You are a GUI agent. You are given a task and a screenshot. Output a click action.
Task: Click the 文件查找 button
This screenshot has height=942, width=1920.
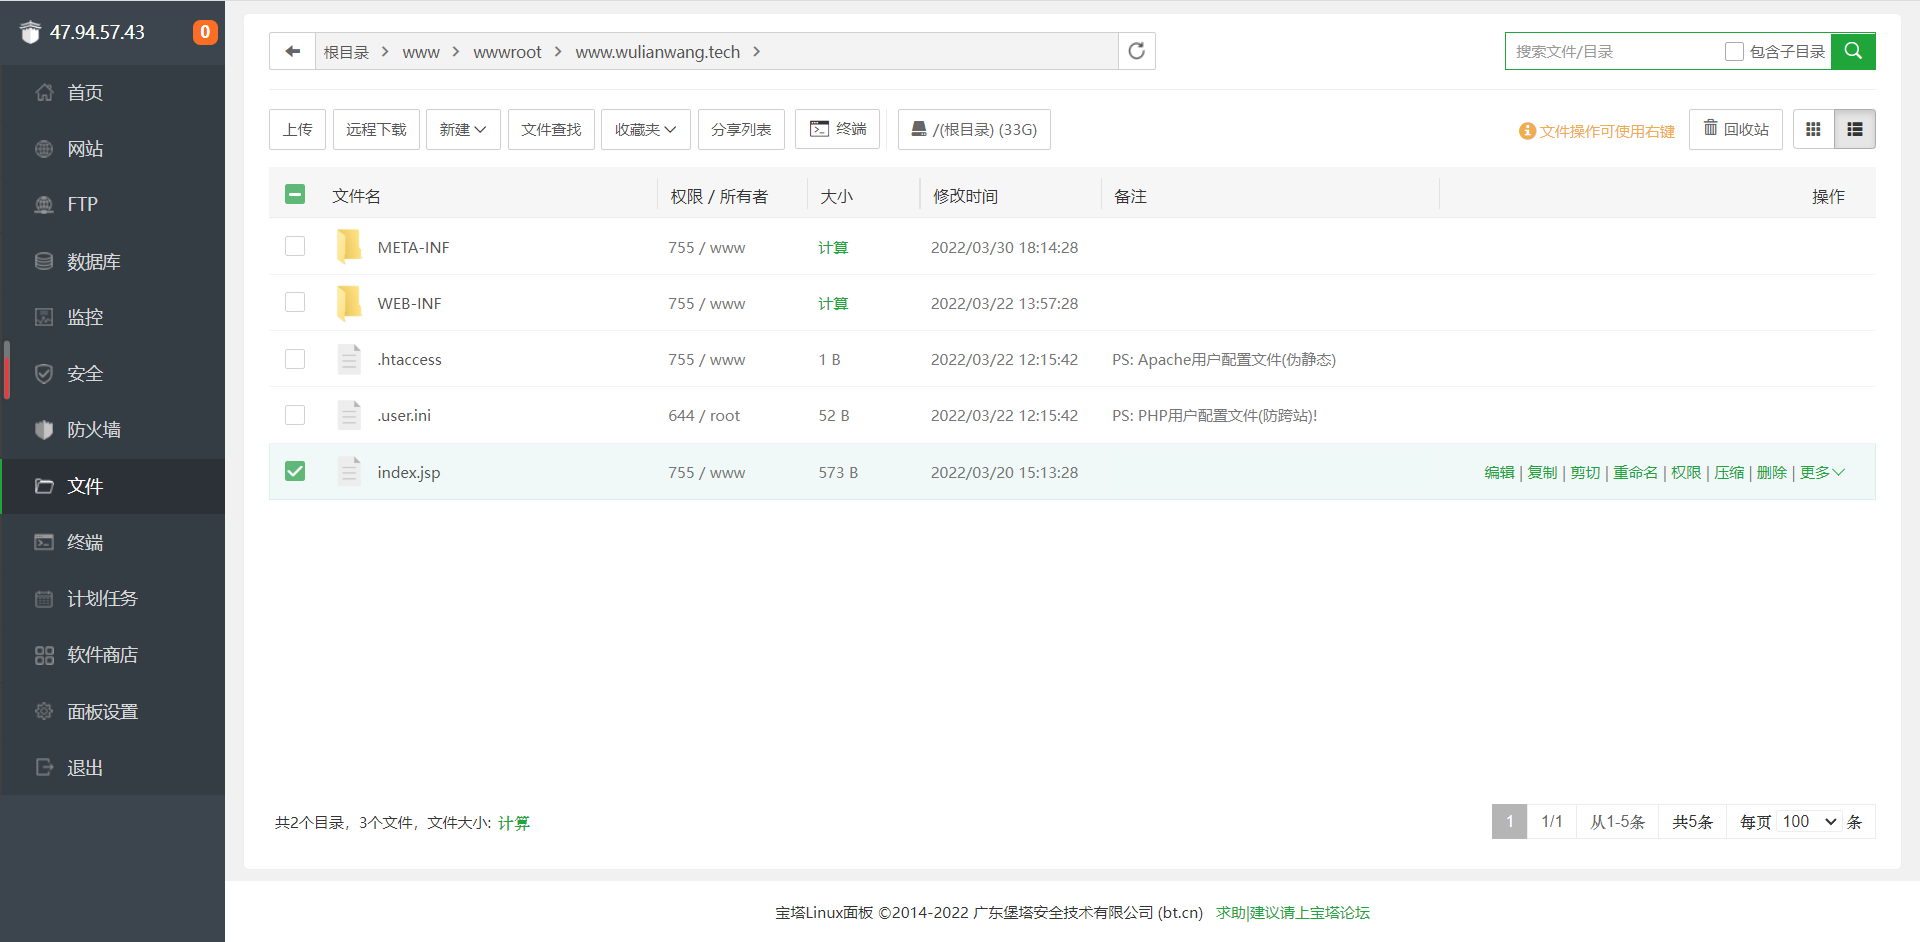[551, 129]
